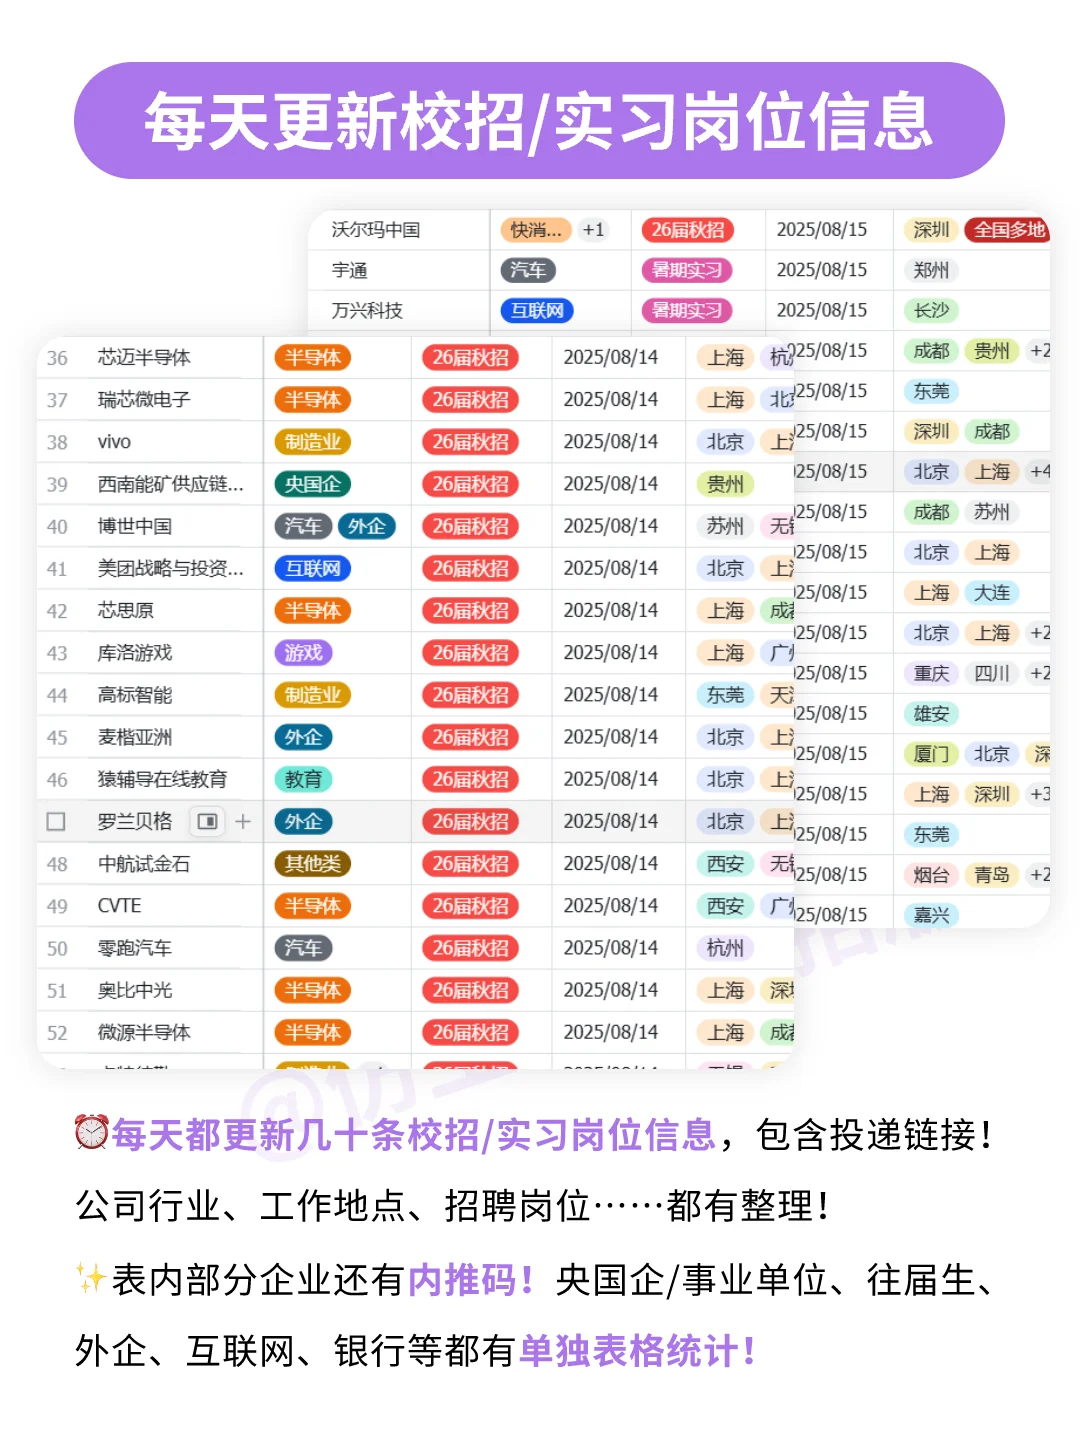Viewport: 1080px width, 1440px height.
Task: Select the 制造业 tag in the vivo row
Action: (x=312, y=442)
